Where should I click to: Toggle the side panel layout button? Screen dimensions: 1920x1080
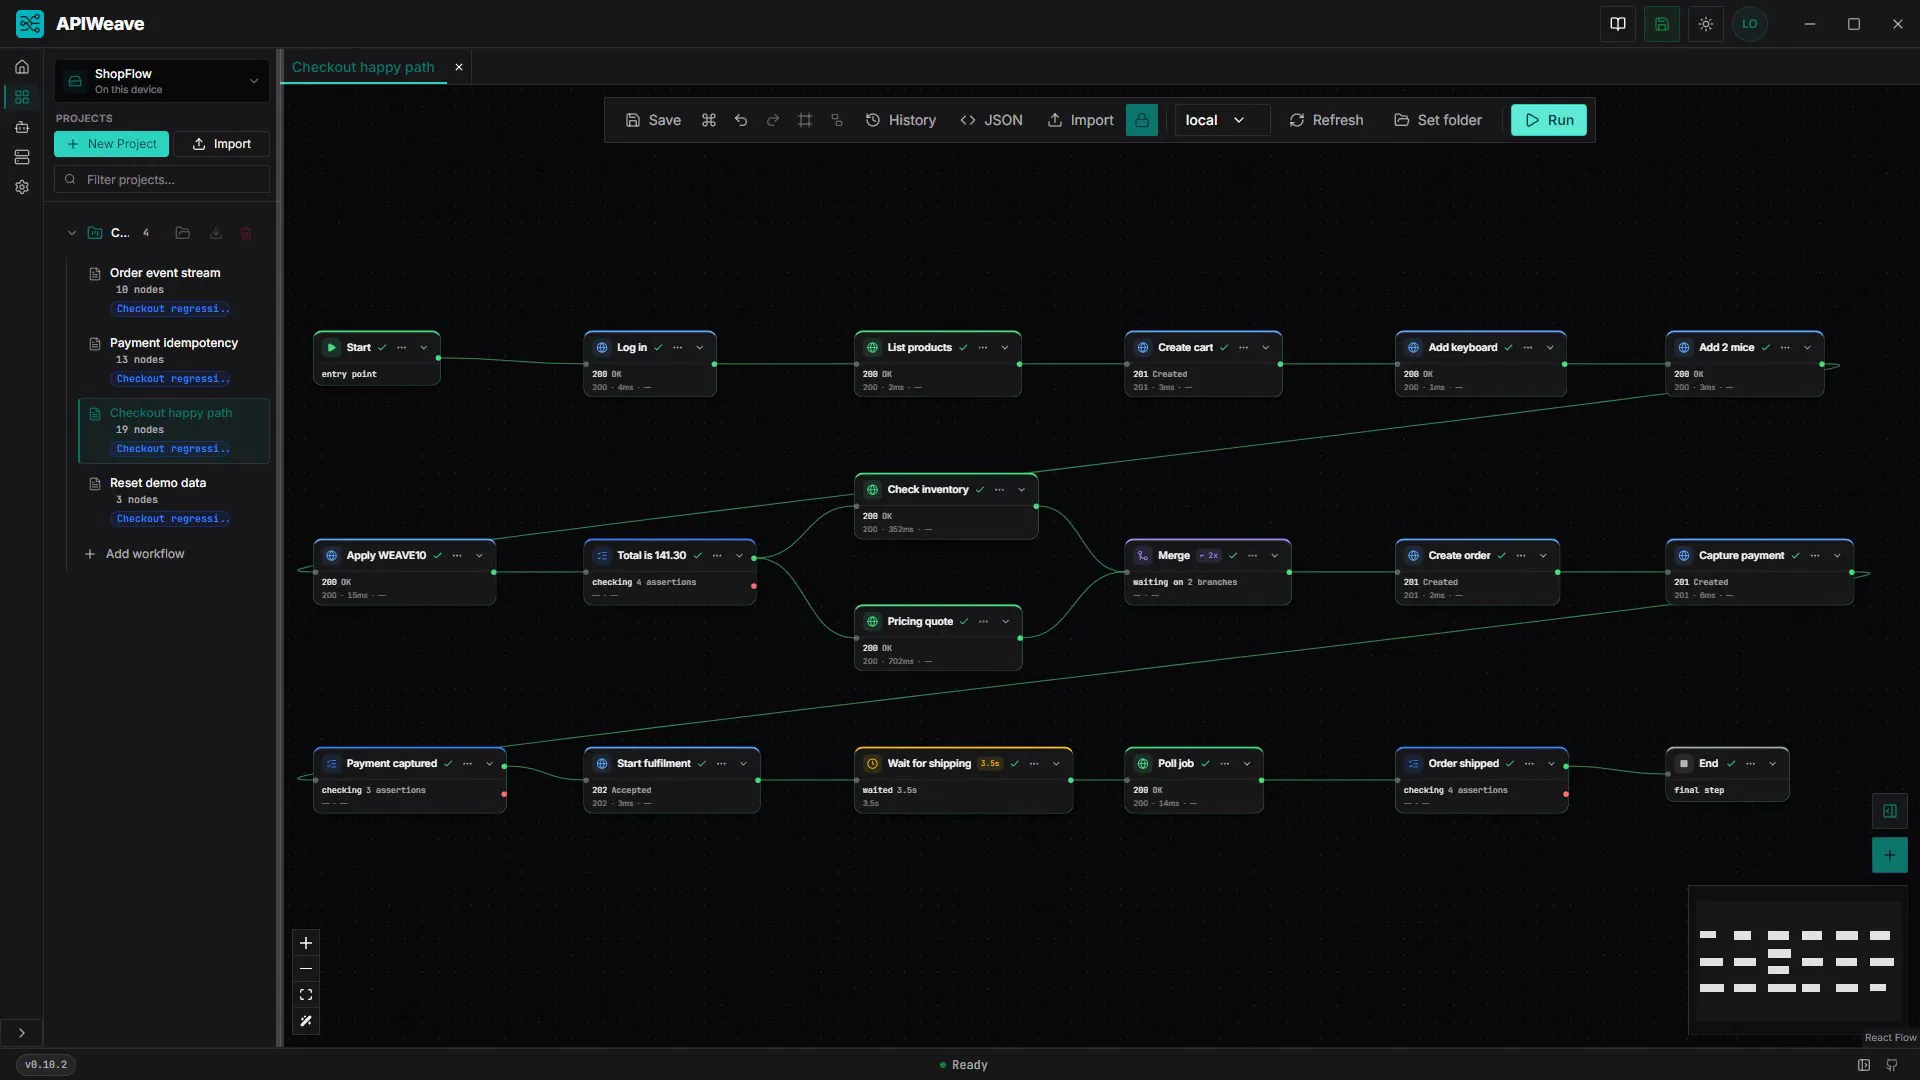pyautogui.click(x=1890, y=811)
